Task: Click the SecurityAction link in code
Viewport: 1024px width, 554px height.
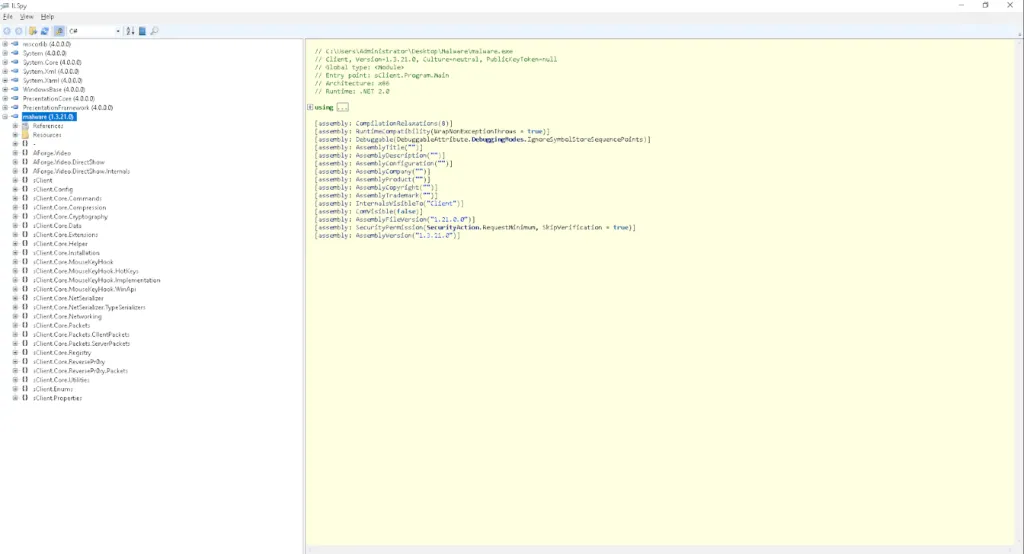Action: [x=453, y=227]
